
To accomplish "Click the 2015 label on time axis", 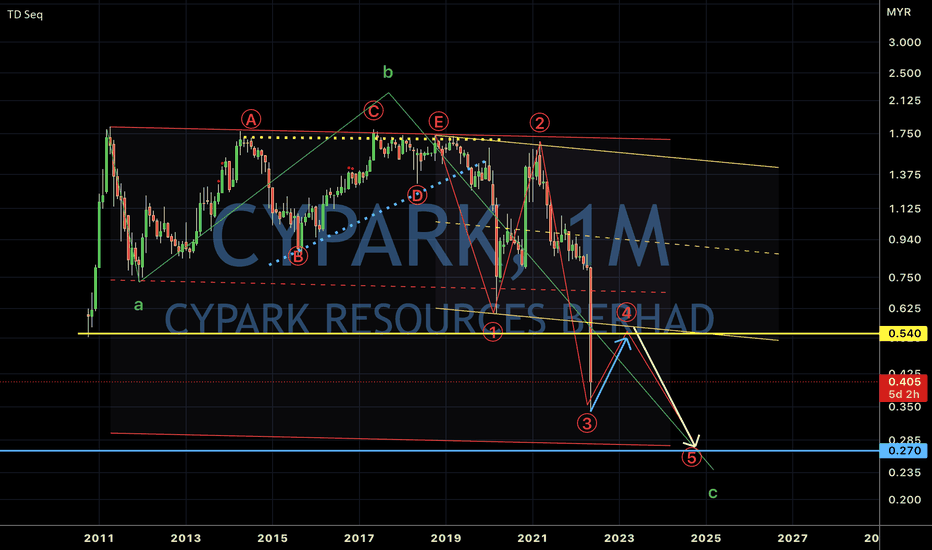I will point(272,538).
